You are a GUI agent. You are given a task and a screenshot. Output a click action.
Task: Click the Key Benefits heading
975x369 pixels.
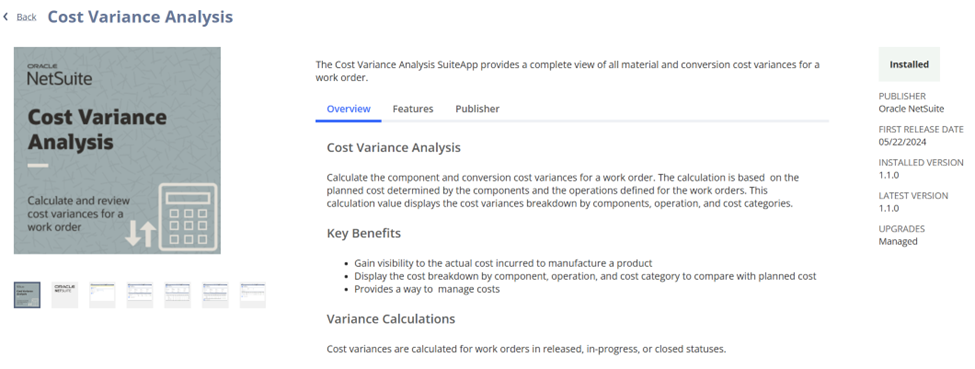[364, 233]
